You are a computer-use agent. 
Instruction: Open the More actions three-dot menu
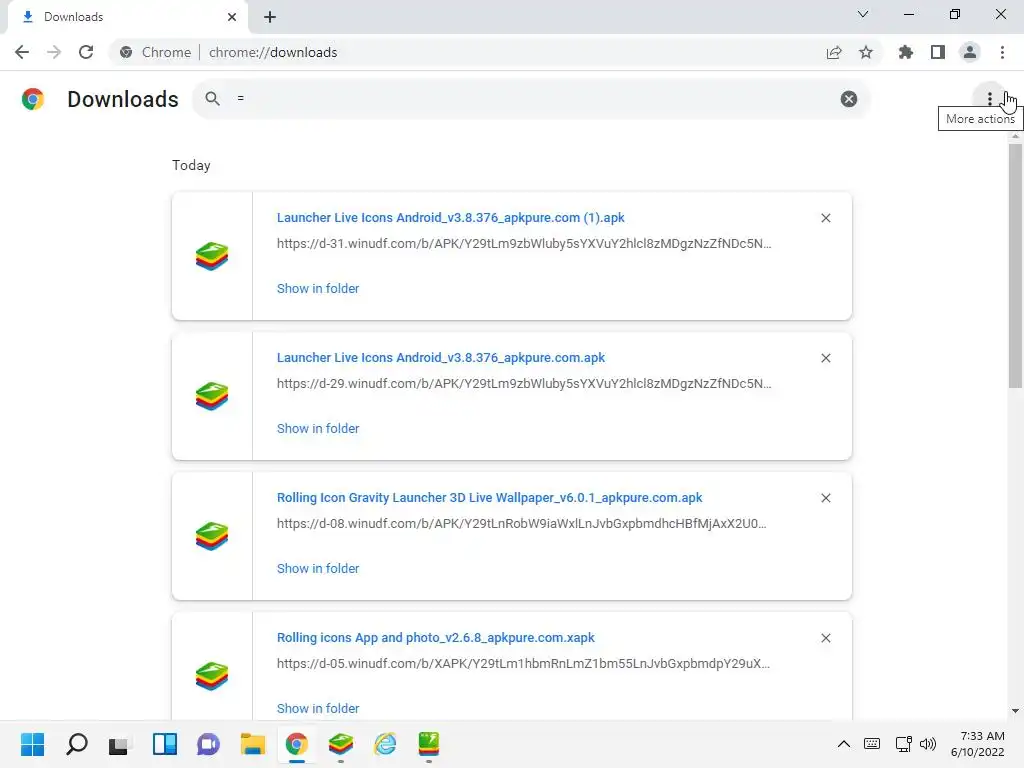(x=990, y=99)
